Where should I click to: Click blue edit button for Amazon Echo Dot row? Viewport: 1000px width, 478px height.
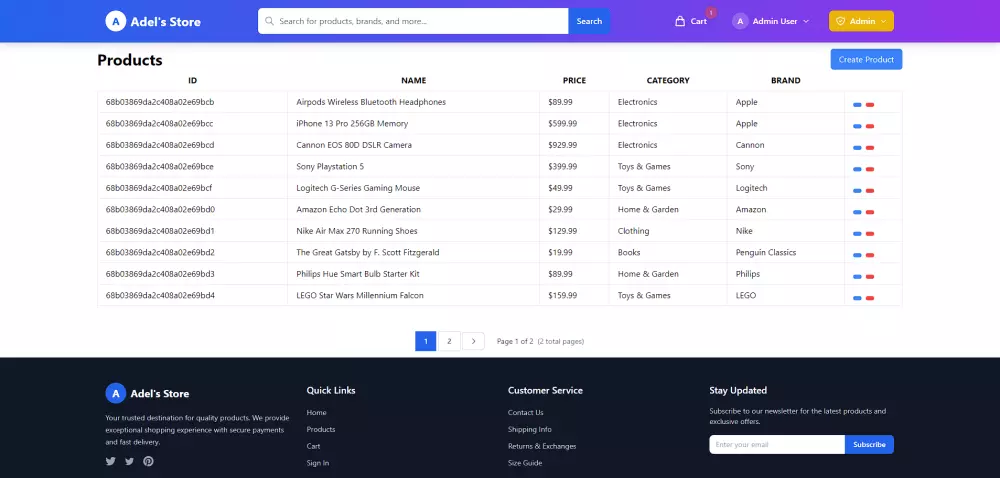[857, 212]
